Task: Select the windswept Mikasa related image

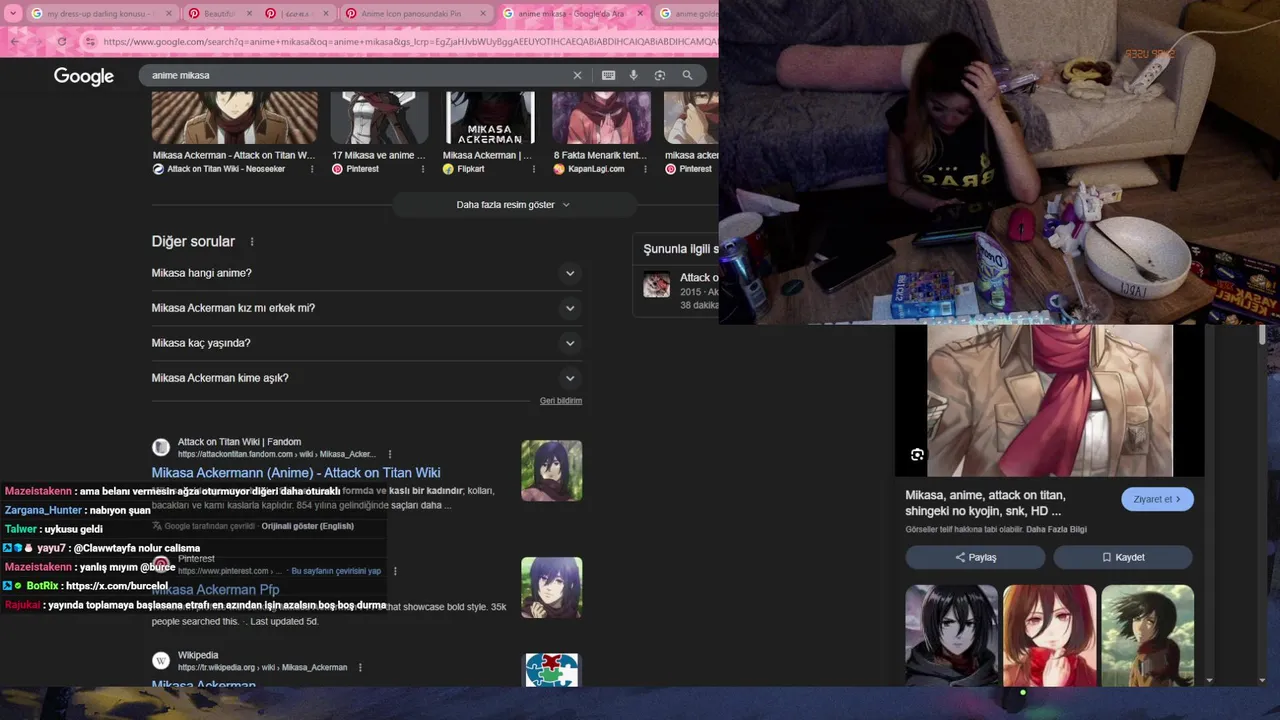Action: pos(1147,635)
